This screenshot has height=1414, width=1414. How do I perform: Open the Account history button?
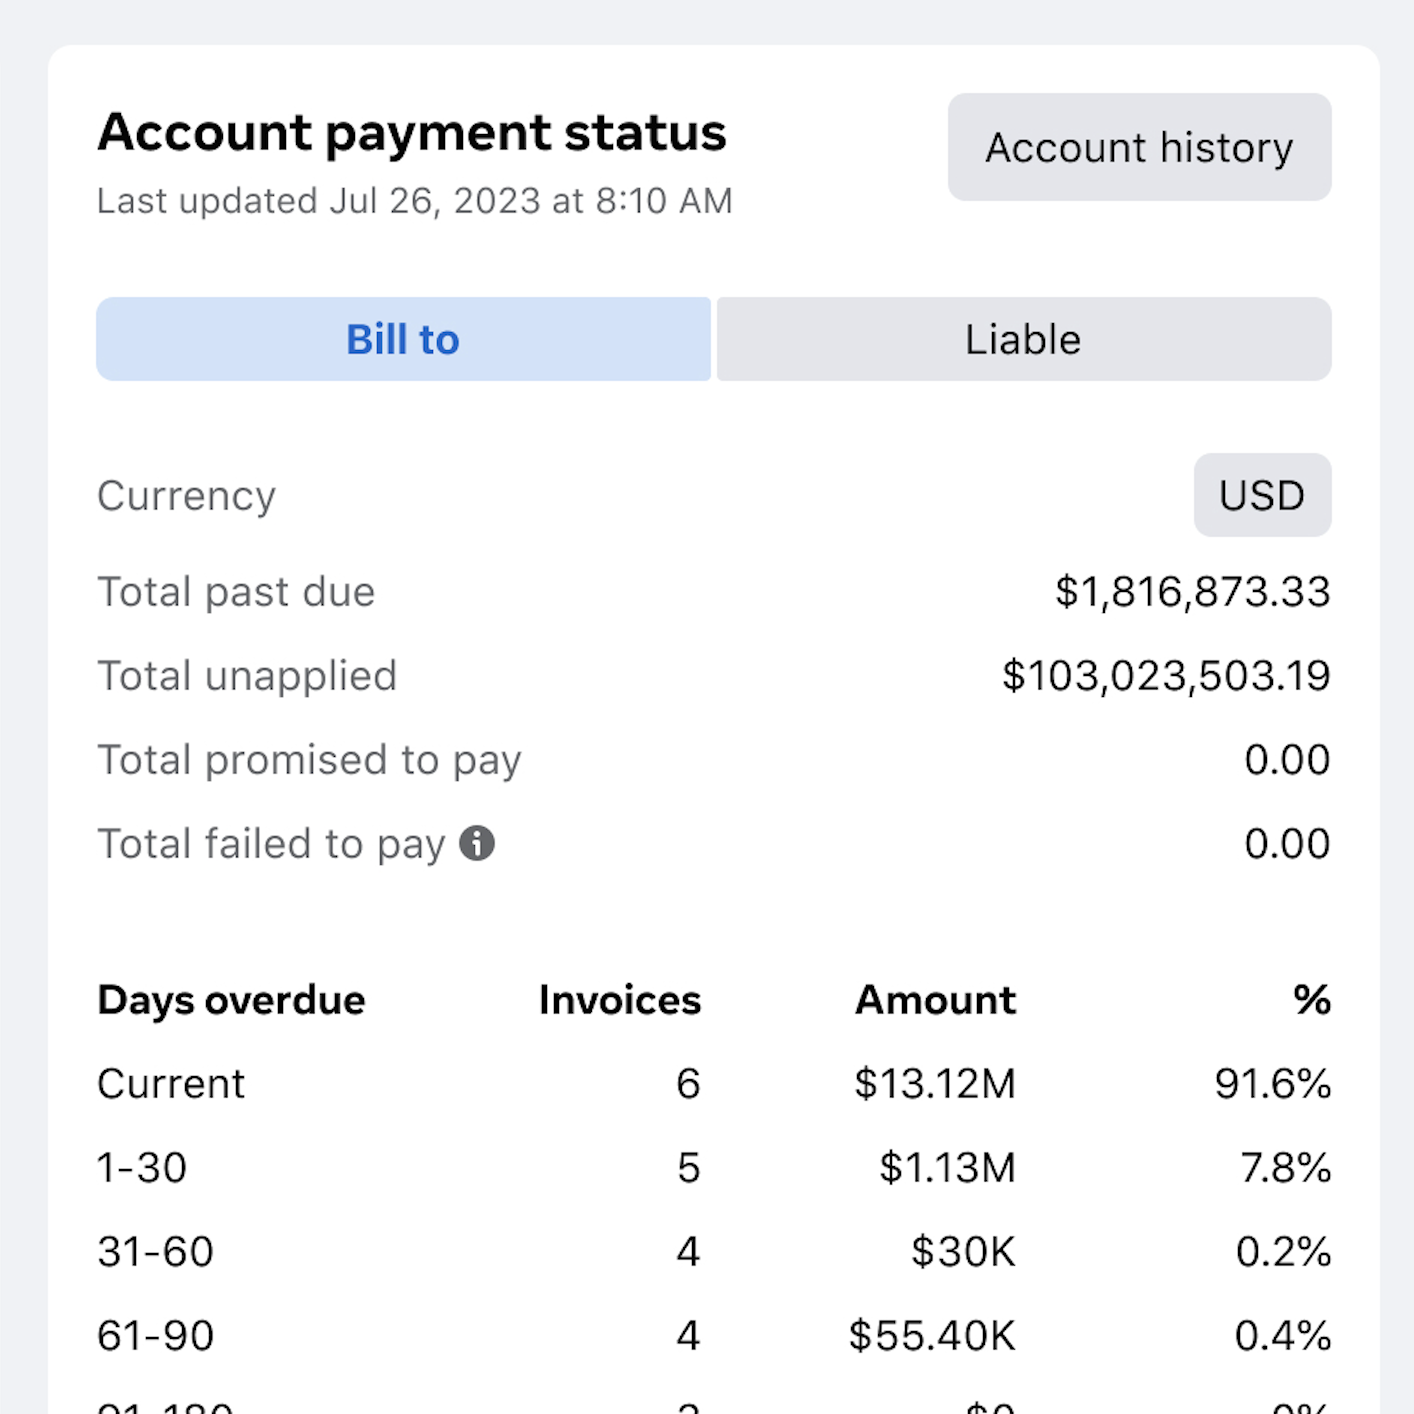1139,148
